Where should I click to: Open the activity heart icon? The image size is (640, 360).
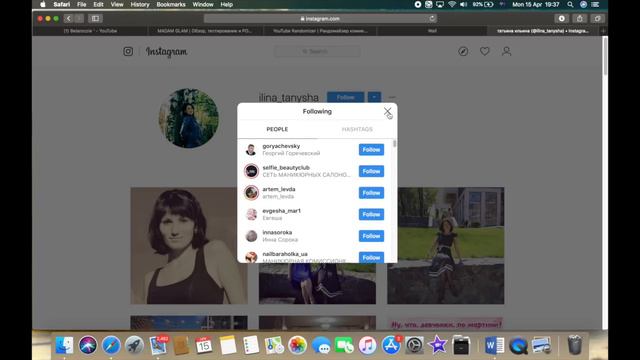(x=484, y=51)
